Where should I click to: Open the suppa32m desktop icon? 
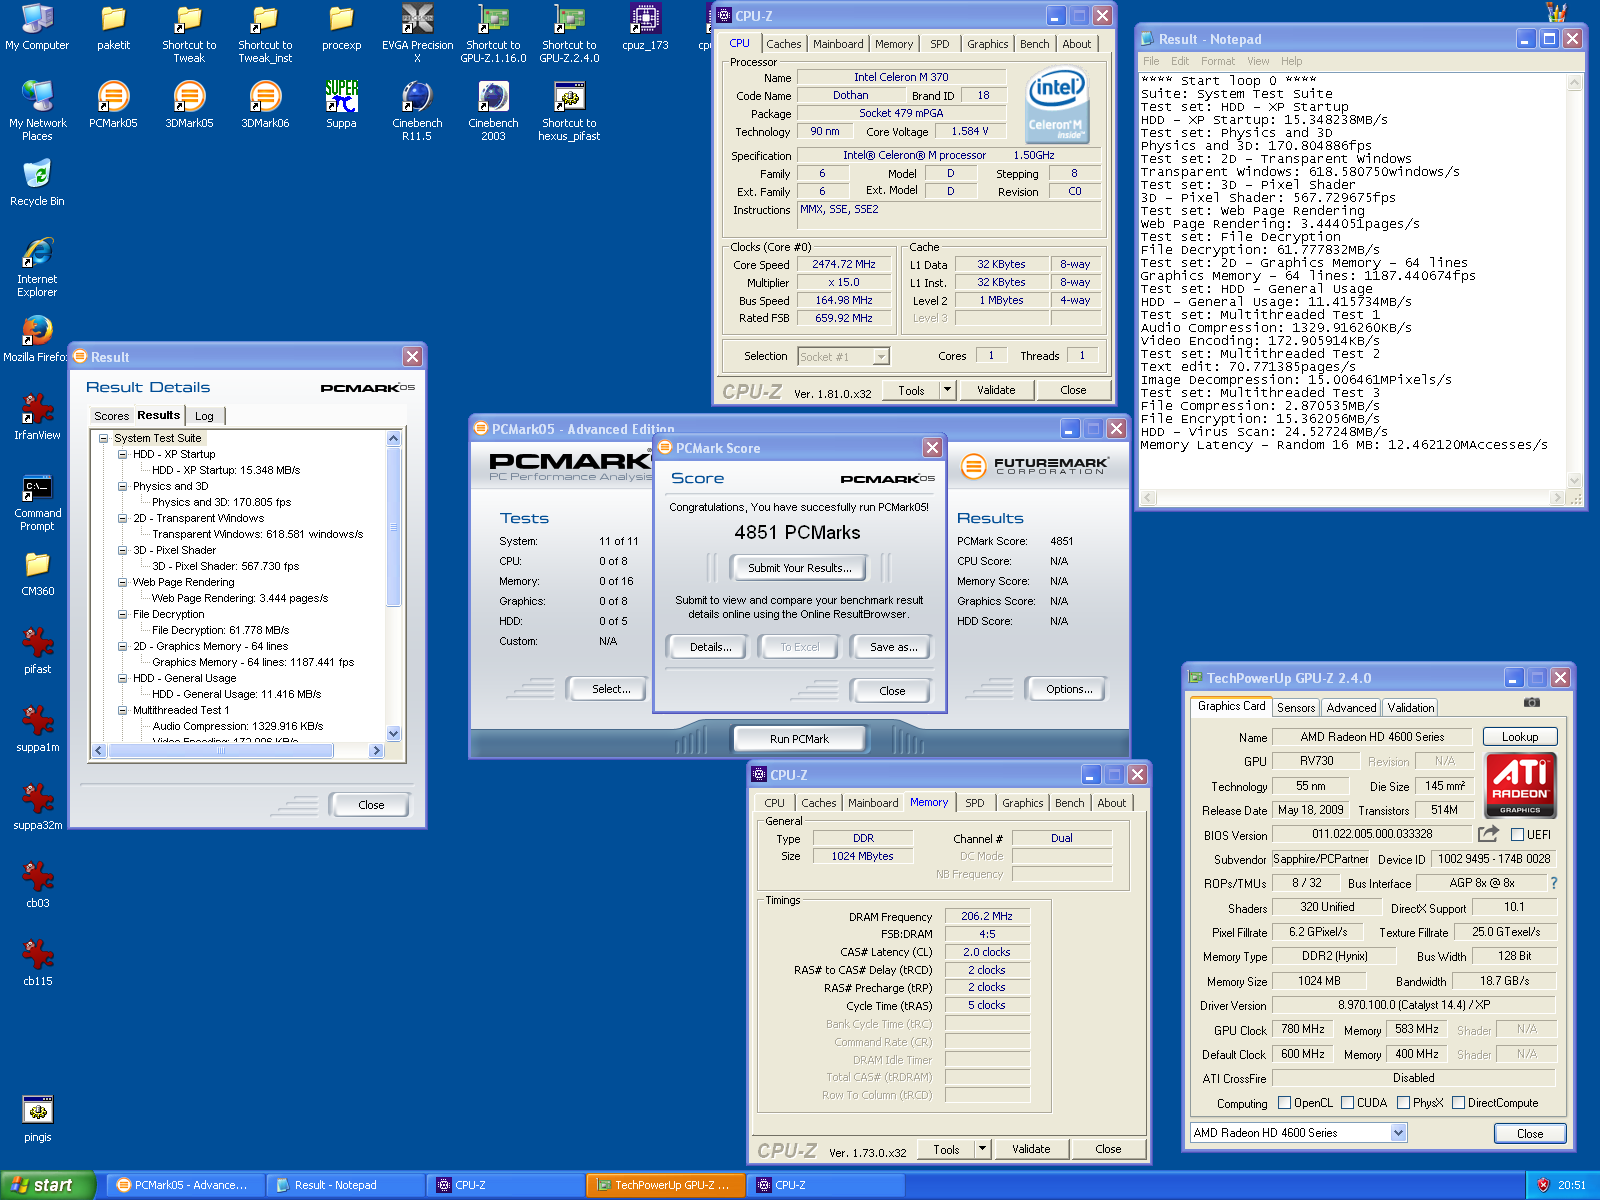pyautogui.click(x=37, y=807)
